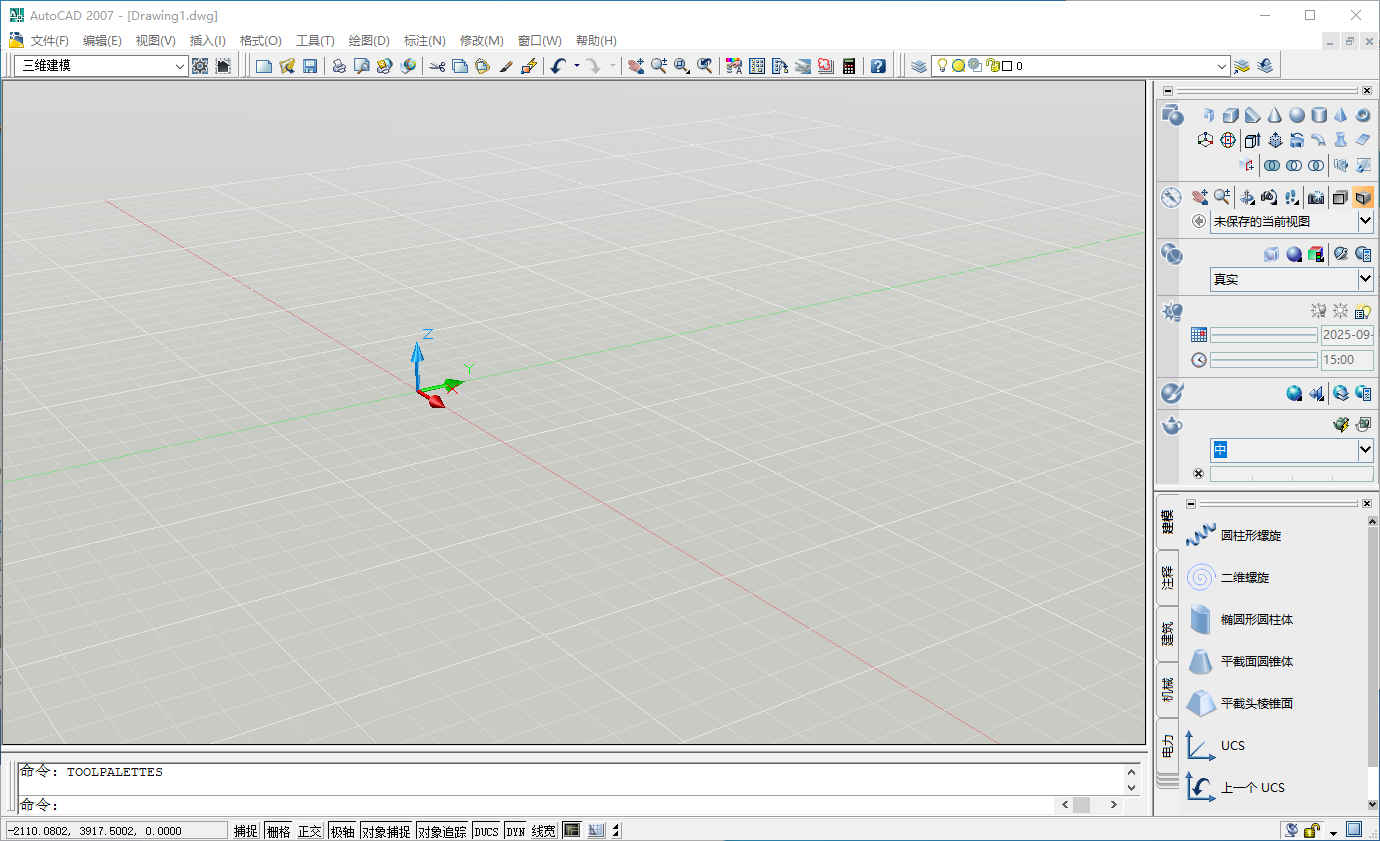Toggle DYN dynamic input in status bar
The image size is (1380, 841).
(x=515, y=831)
